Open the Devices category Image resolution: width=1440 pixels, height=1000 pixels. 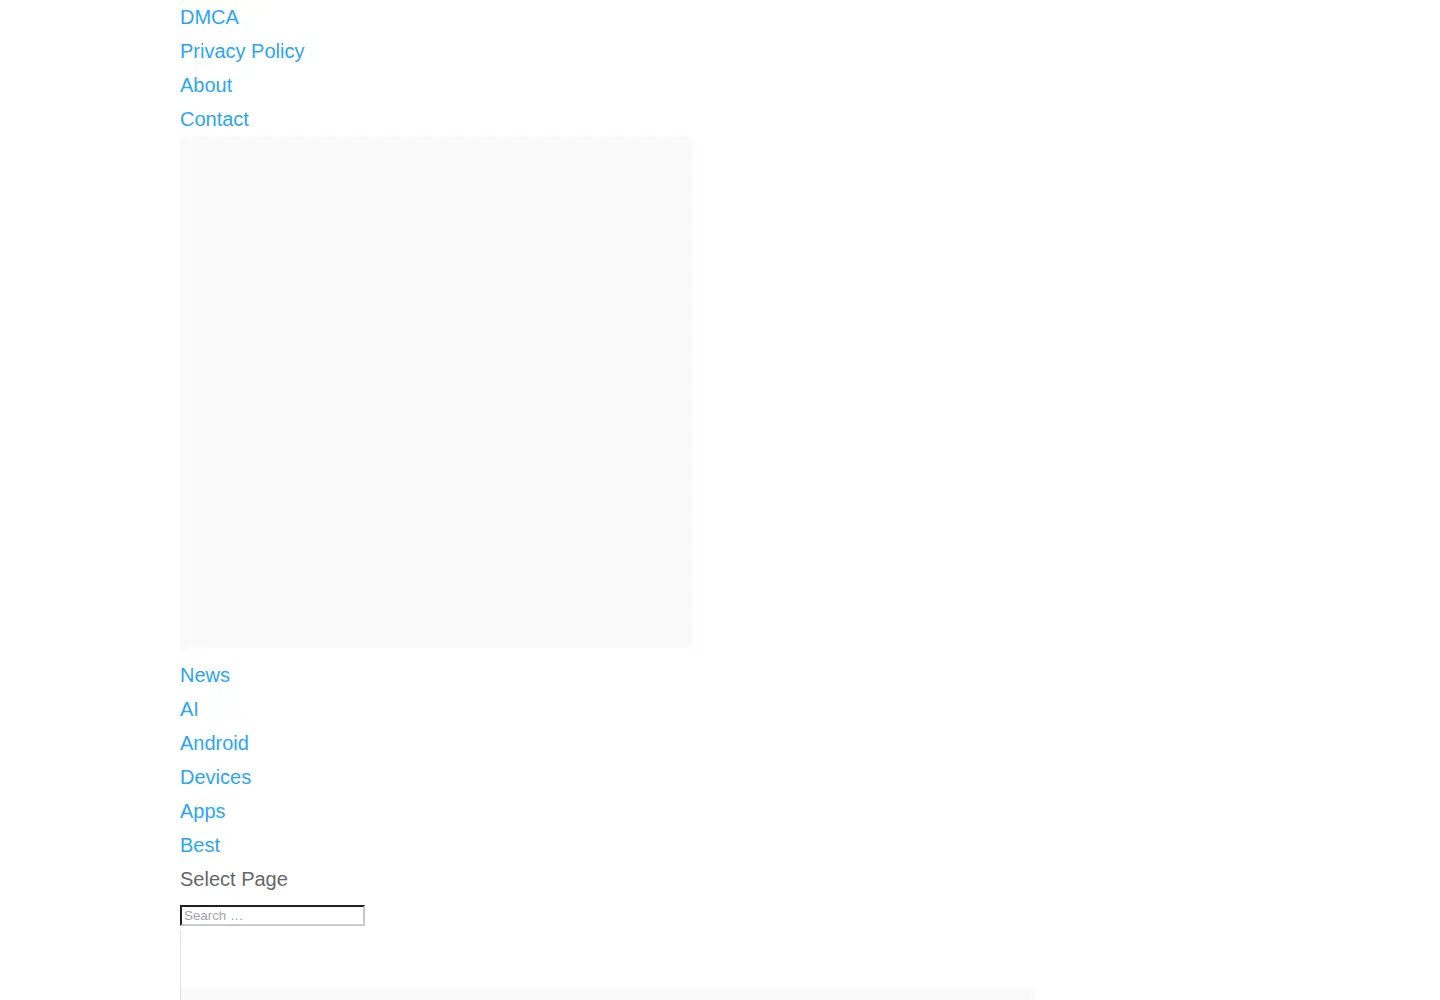(215, 777)
